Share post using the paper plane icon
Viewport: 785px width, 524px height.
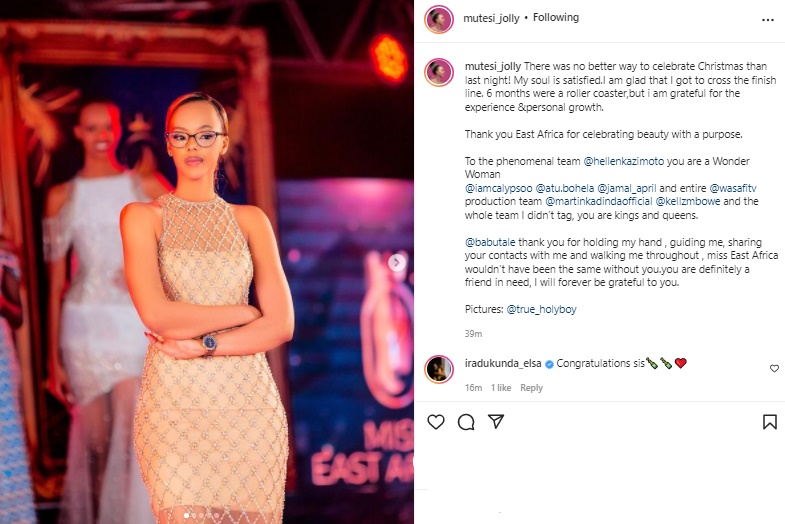click(x=496, y=421)
